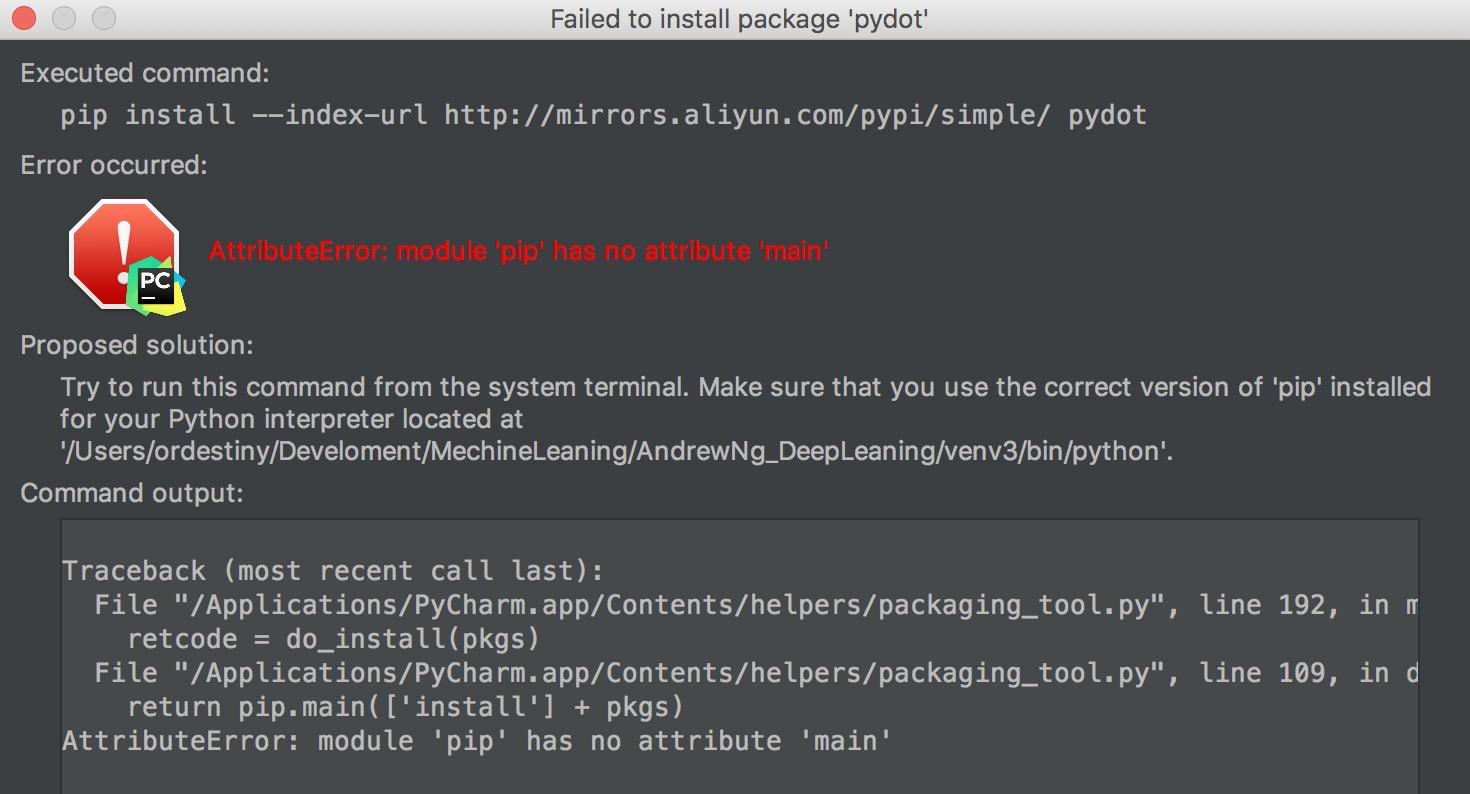This screenshot has height=794, width=1470.
Task: Click the venv3/bin/python interpreter path
Action: click(614, 451)
